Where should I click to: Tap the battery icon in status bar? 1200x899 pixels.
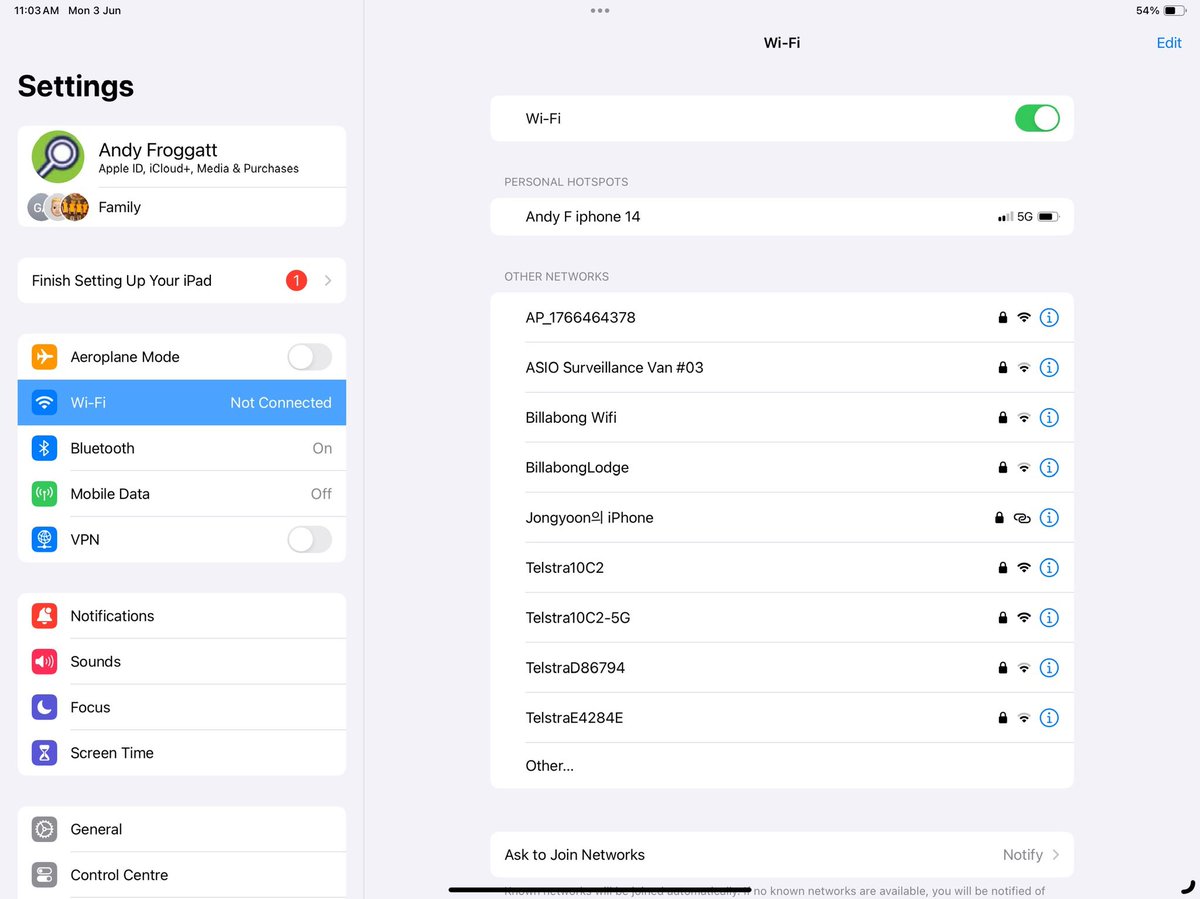tap(1174, 11)
